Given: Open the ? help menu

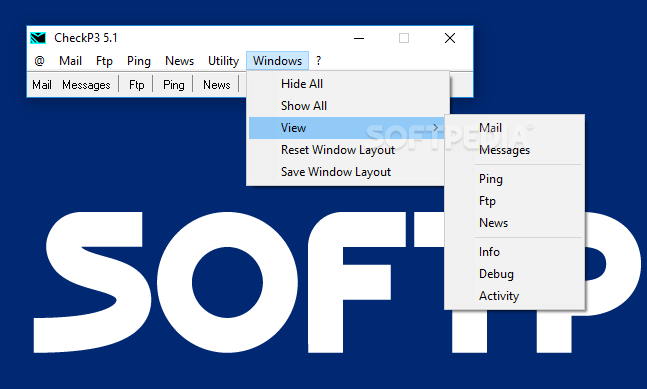Looking at the screenshot, I should tap(318, 61).
